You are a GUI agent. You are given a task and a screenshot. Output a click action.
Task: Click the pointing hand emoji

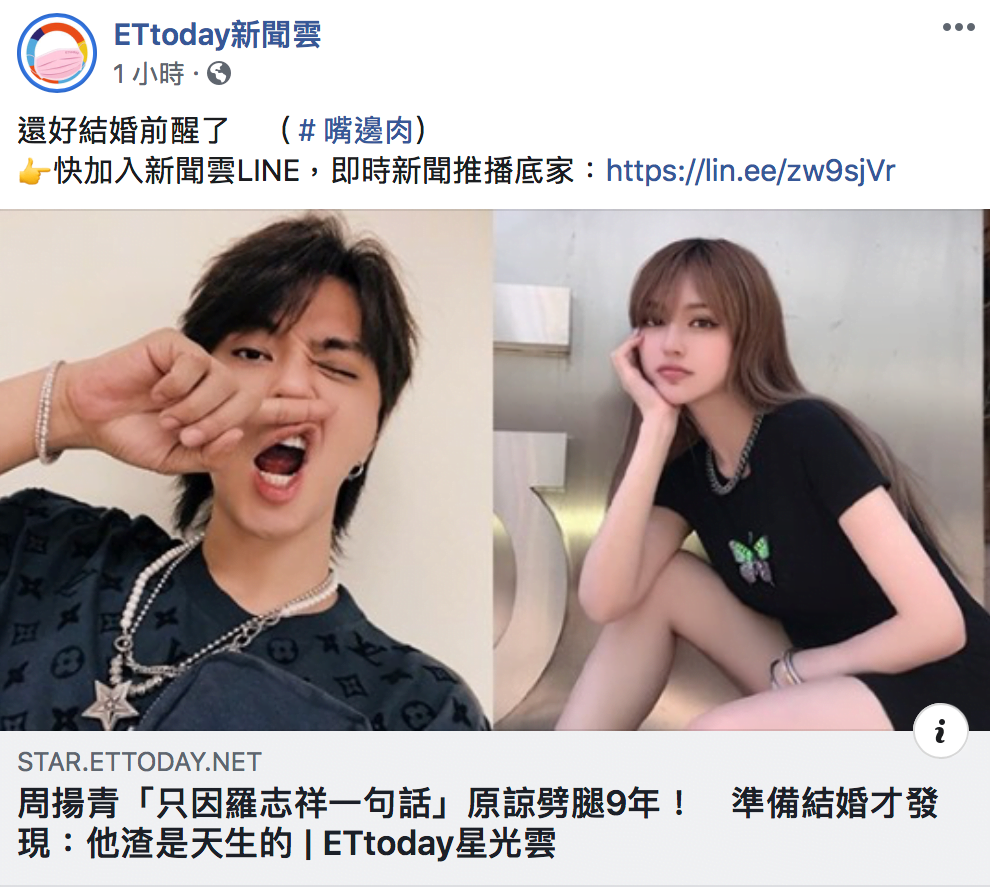[34, 172]
